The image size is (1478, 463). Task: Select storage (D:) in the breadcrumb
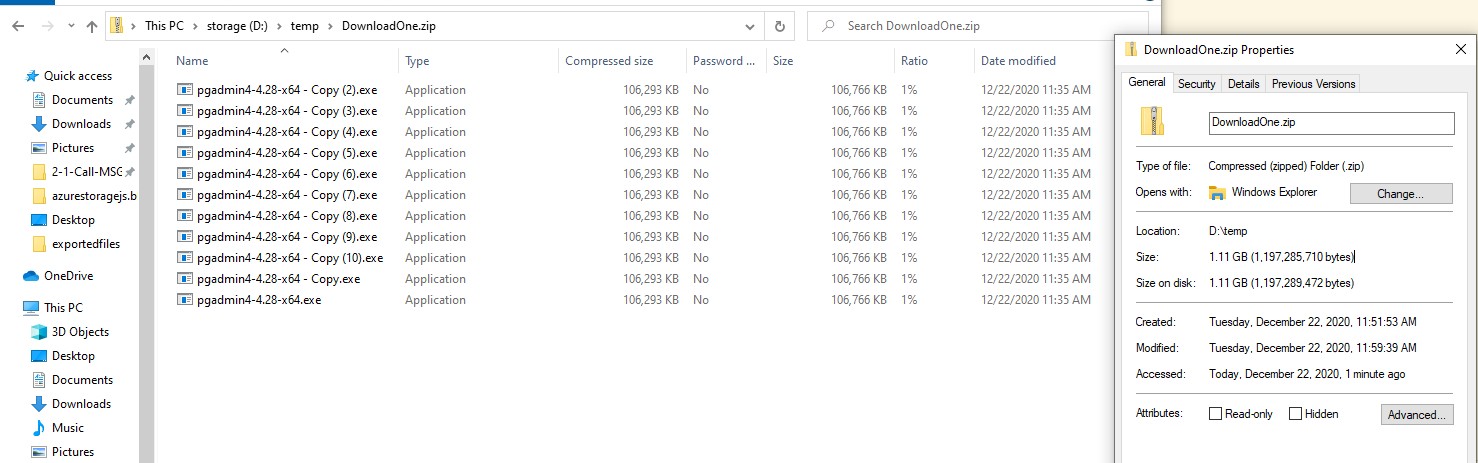[238, 26]
